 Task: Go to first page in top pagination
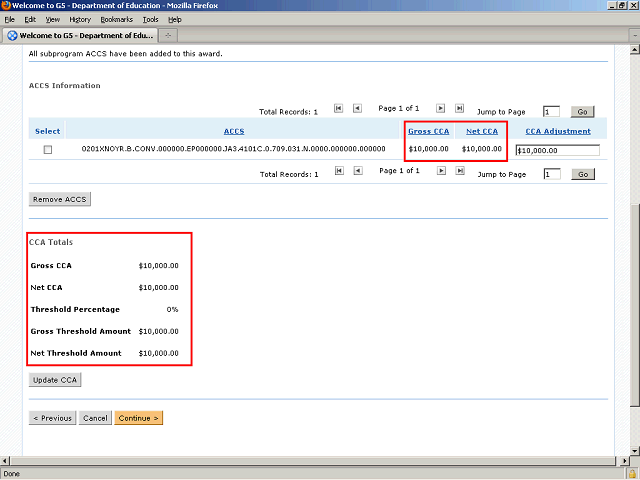coord(339,108)
